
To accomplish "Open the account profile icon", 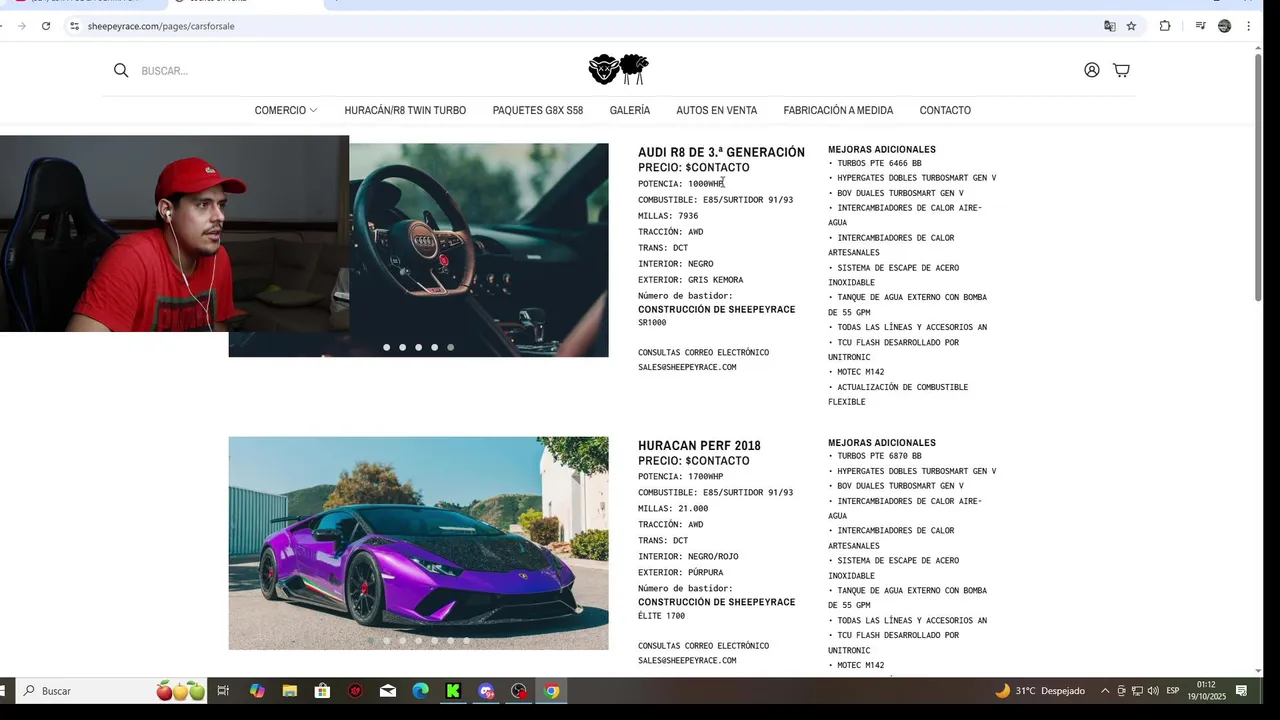I will (1092, 70).
